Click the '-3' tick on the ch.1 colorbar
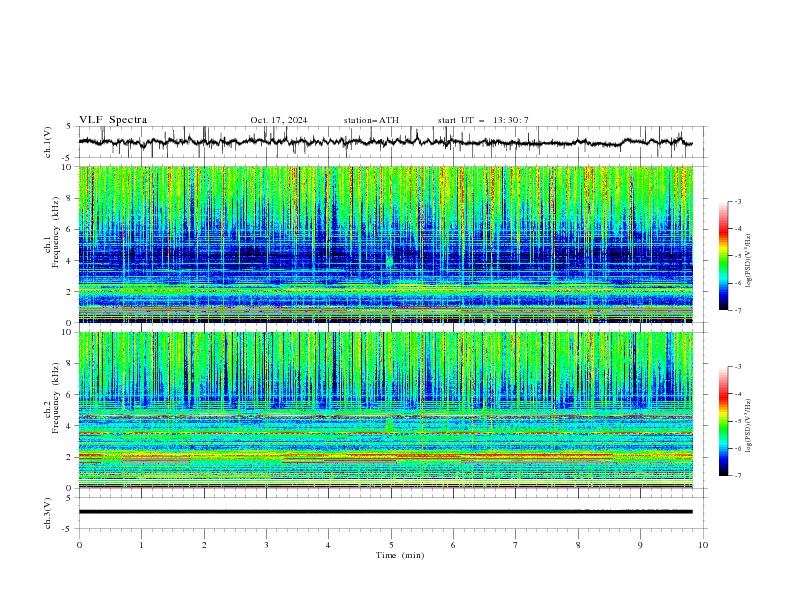 [x=738, y=201]
